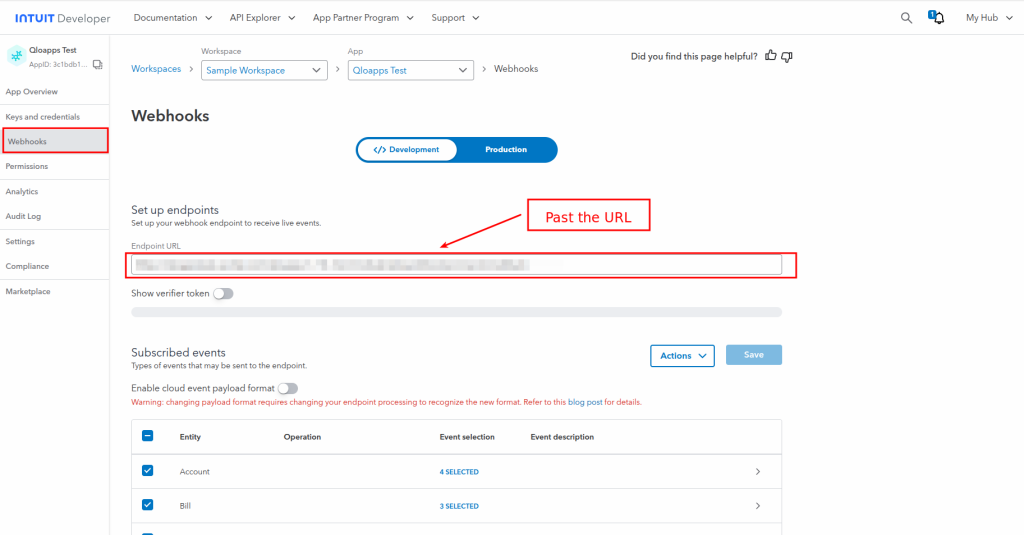The width and height of the screenshot is (1024, 535).
Task: Toggle Show verifier token switch
Action: click(223, 293)
